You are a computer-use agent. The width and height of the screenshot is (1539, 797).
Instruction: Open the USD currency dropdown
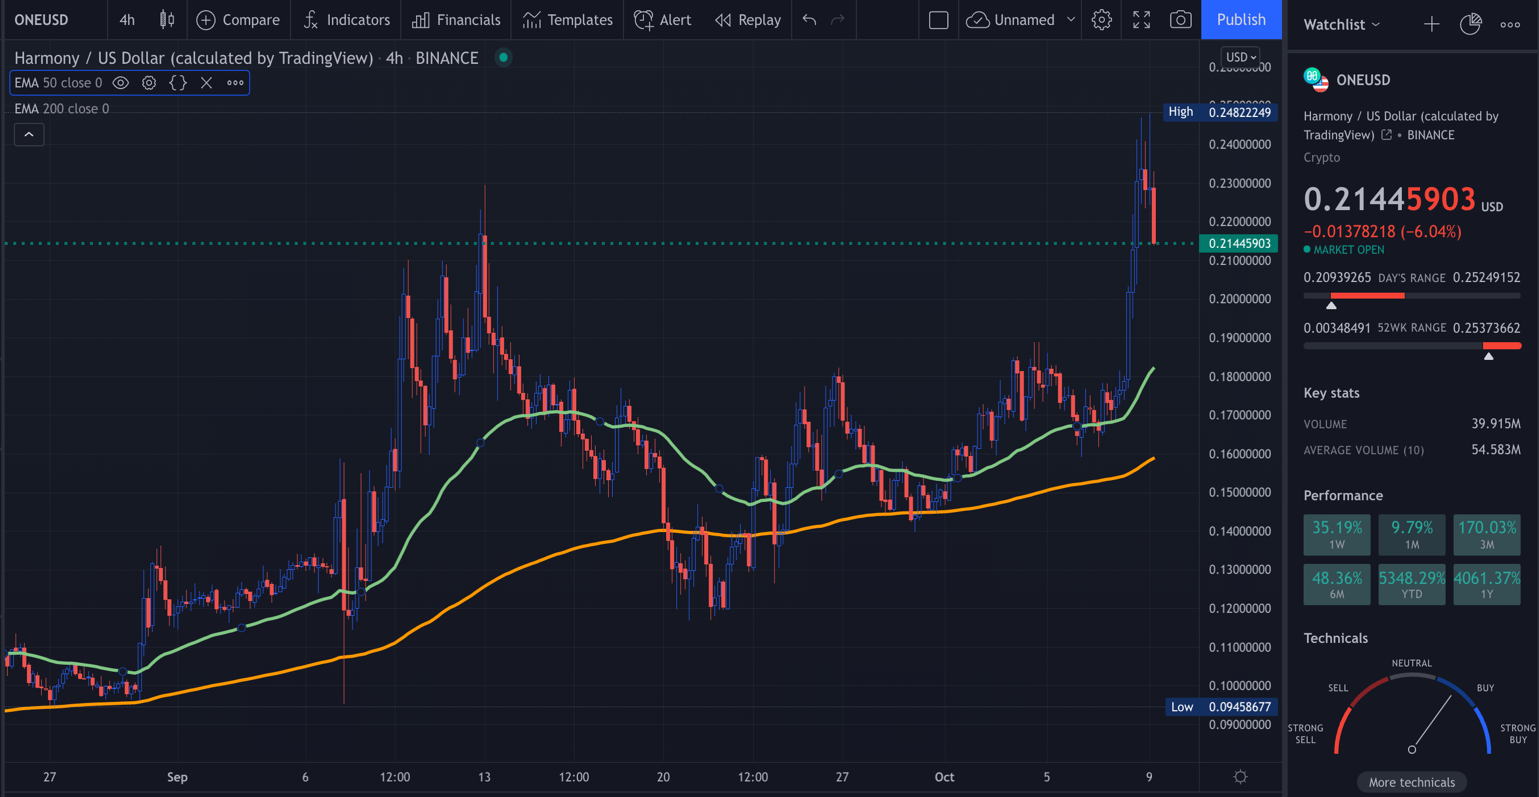1241,57
